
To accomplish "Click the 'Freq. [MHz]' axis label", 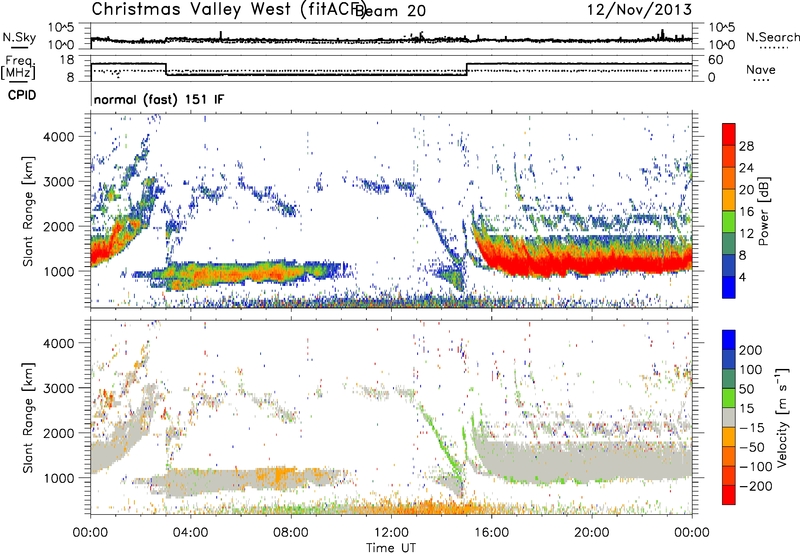I will click(19, 67).
